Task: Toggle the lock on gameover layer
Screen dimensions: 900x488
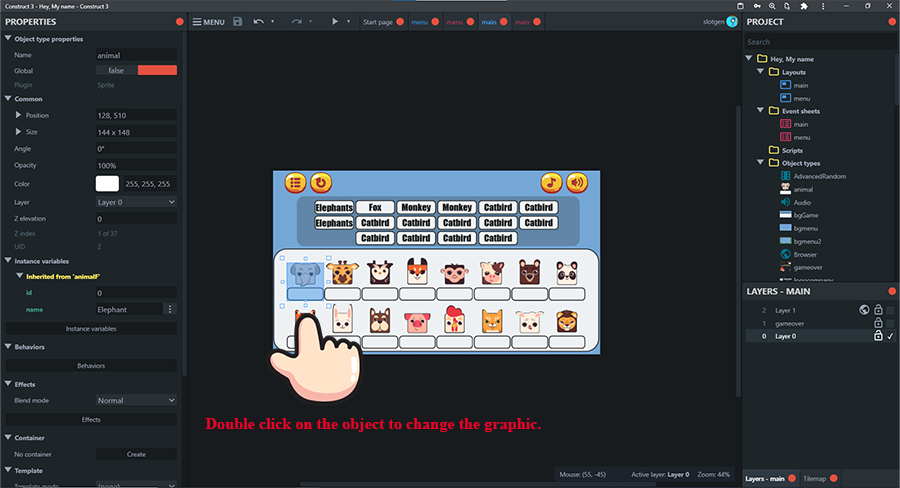Action: pyautogui.click(x=878, y=323)
